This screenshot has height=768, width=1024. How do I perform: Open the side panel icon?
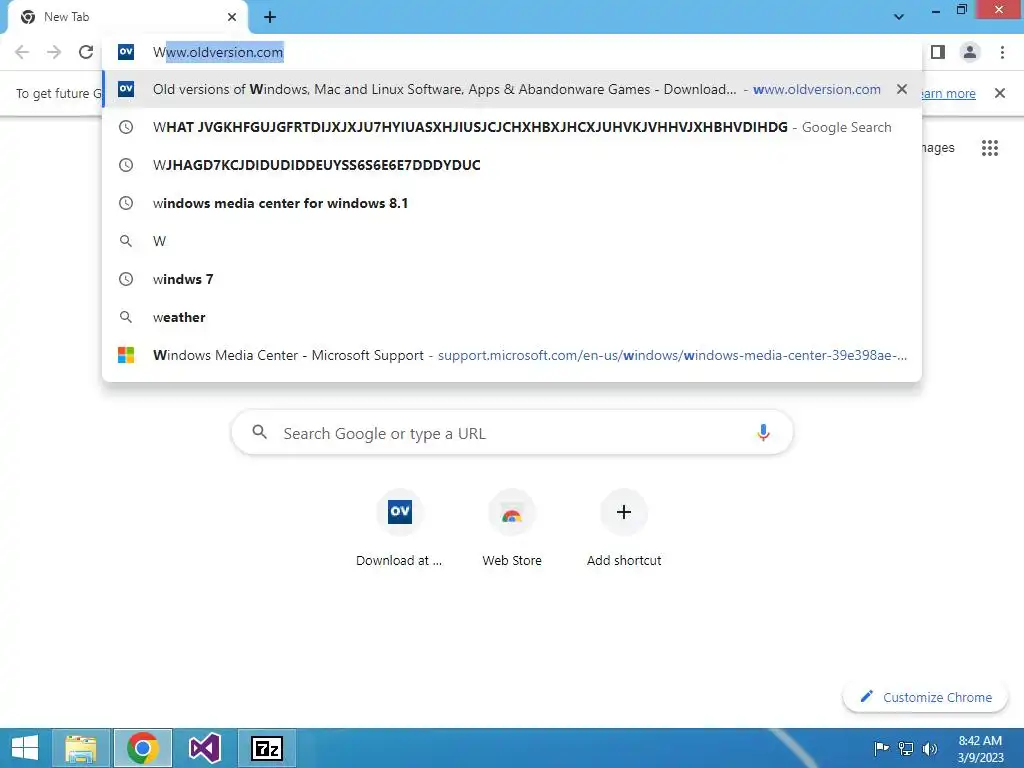938,52
